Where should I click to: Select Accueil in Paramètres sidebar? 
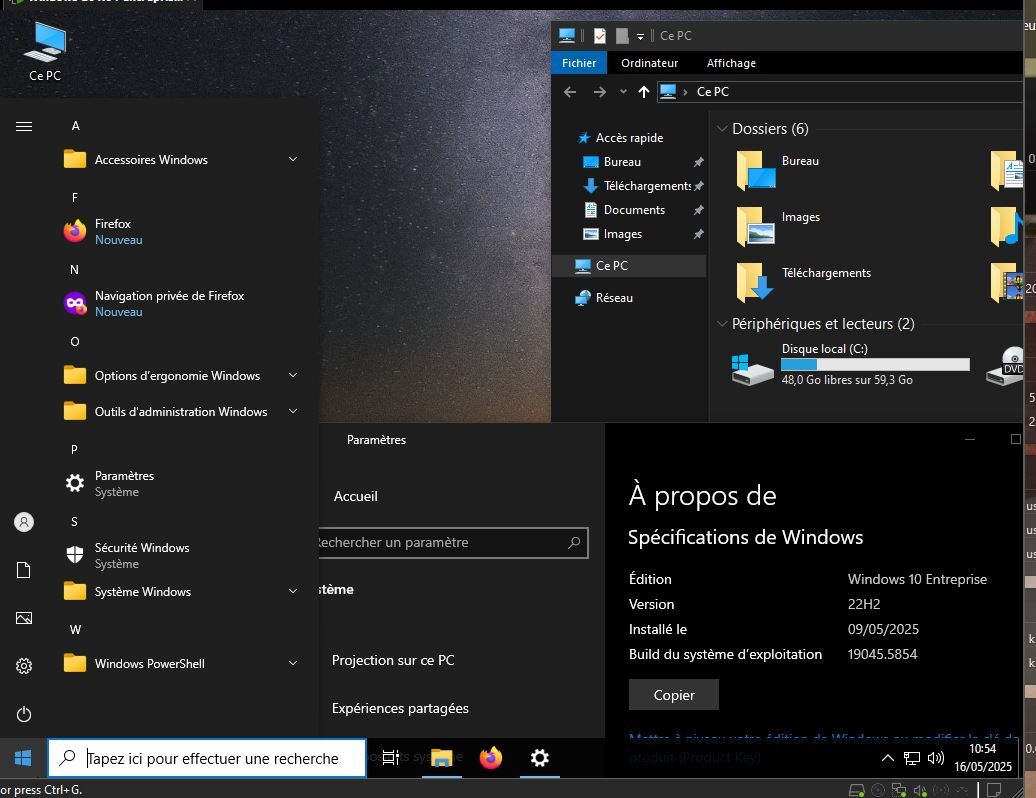pyautogui.click(x=355, y=496)
